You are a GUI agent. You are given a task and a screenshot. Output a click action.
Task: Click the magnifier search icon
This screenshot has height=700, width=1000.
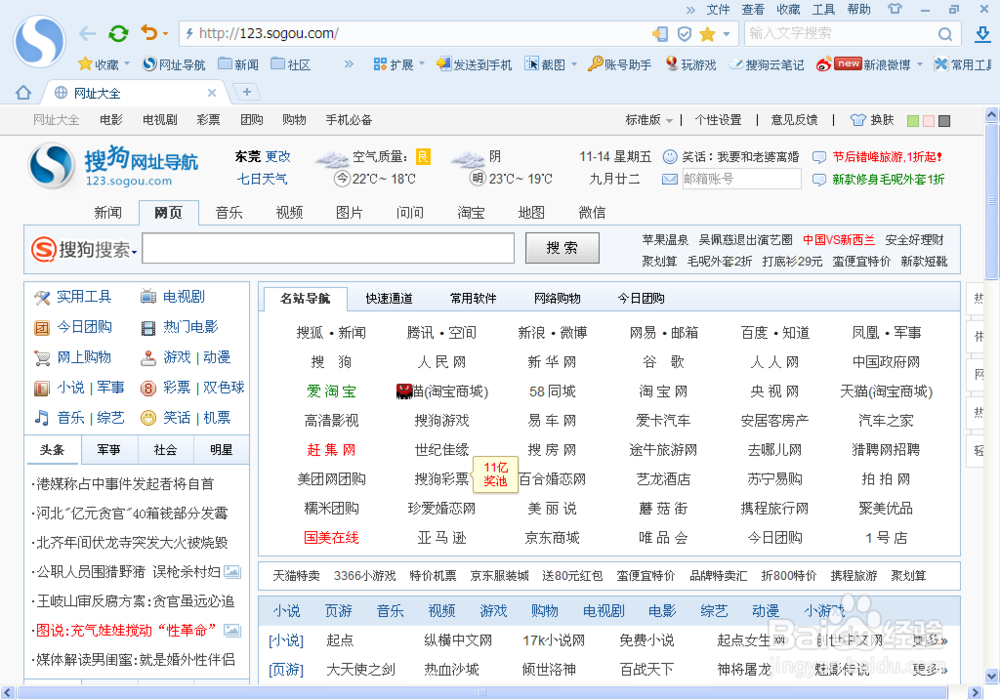945,34
